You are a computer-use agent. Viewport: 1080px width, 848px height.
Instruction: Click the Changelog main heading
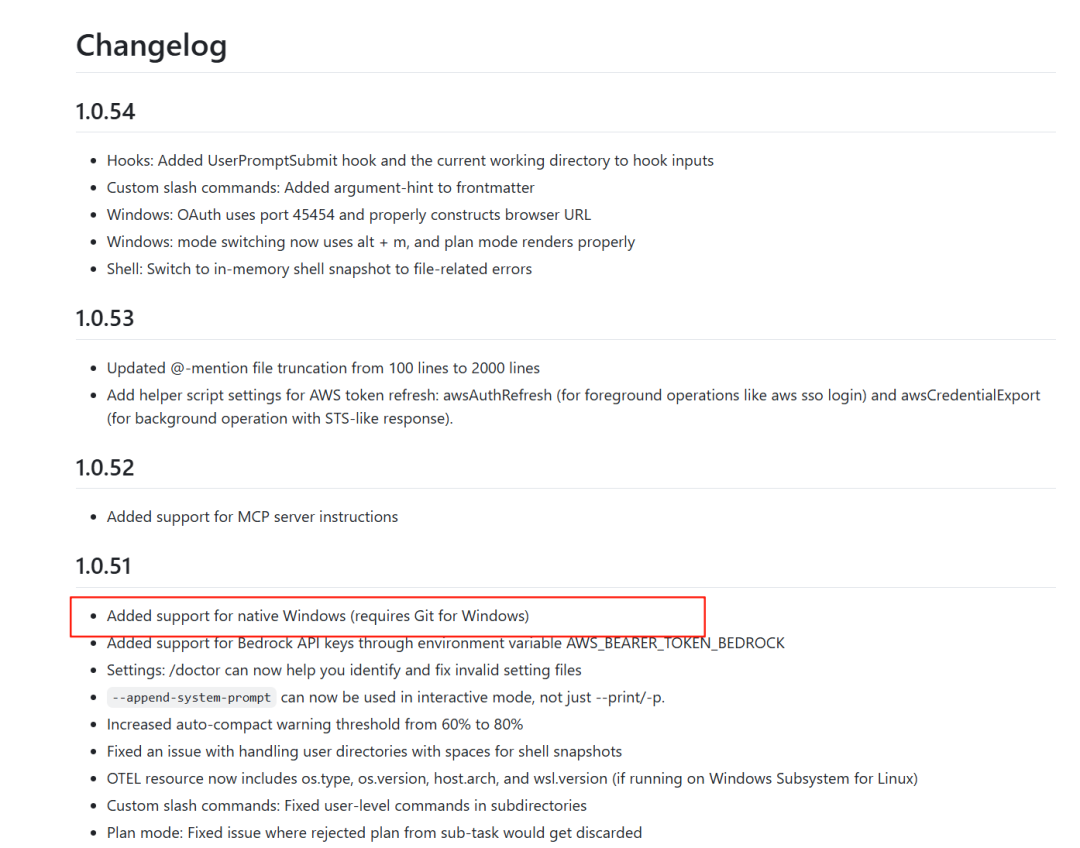click(151, 45)
